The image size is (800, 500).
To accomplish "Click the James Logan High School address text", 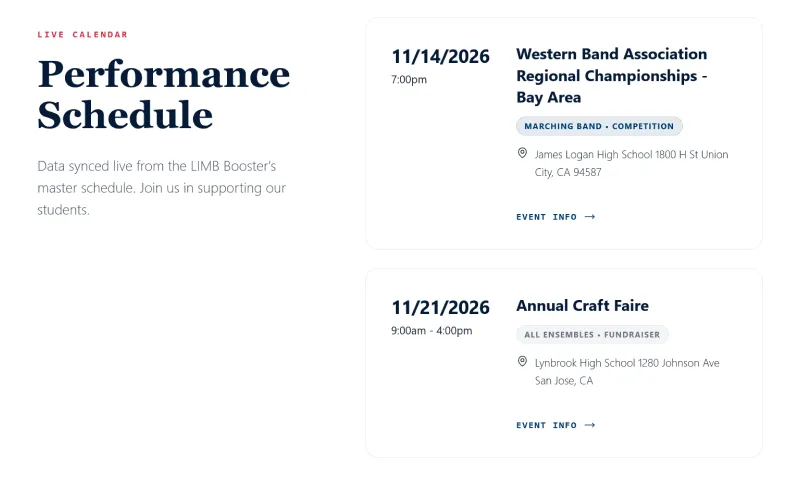I will click(631, 163).
